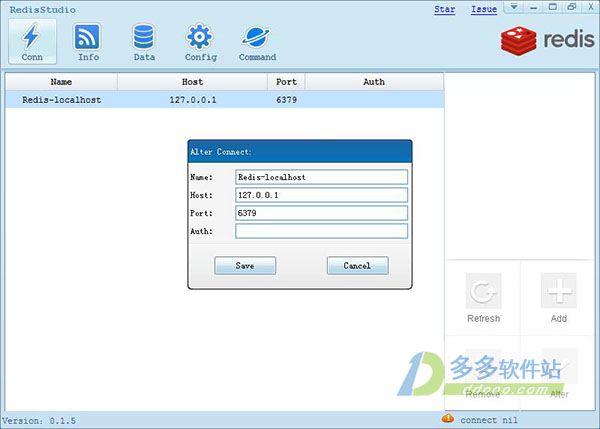
Task: Click the 127.0.0.1 host cell
Action: click(192, 100)
